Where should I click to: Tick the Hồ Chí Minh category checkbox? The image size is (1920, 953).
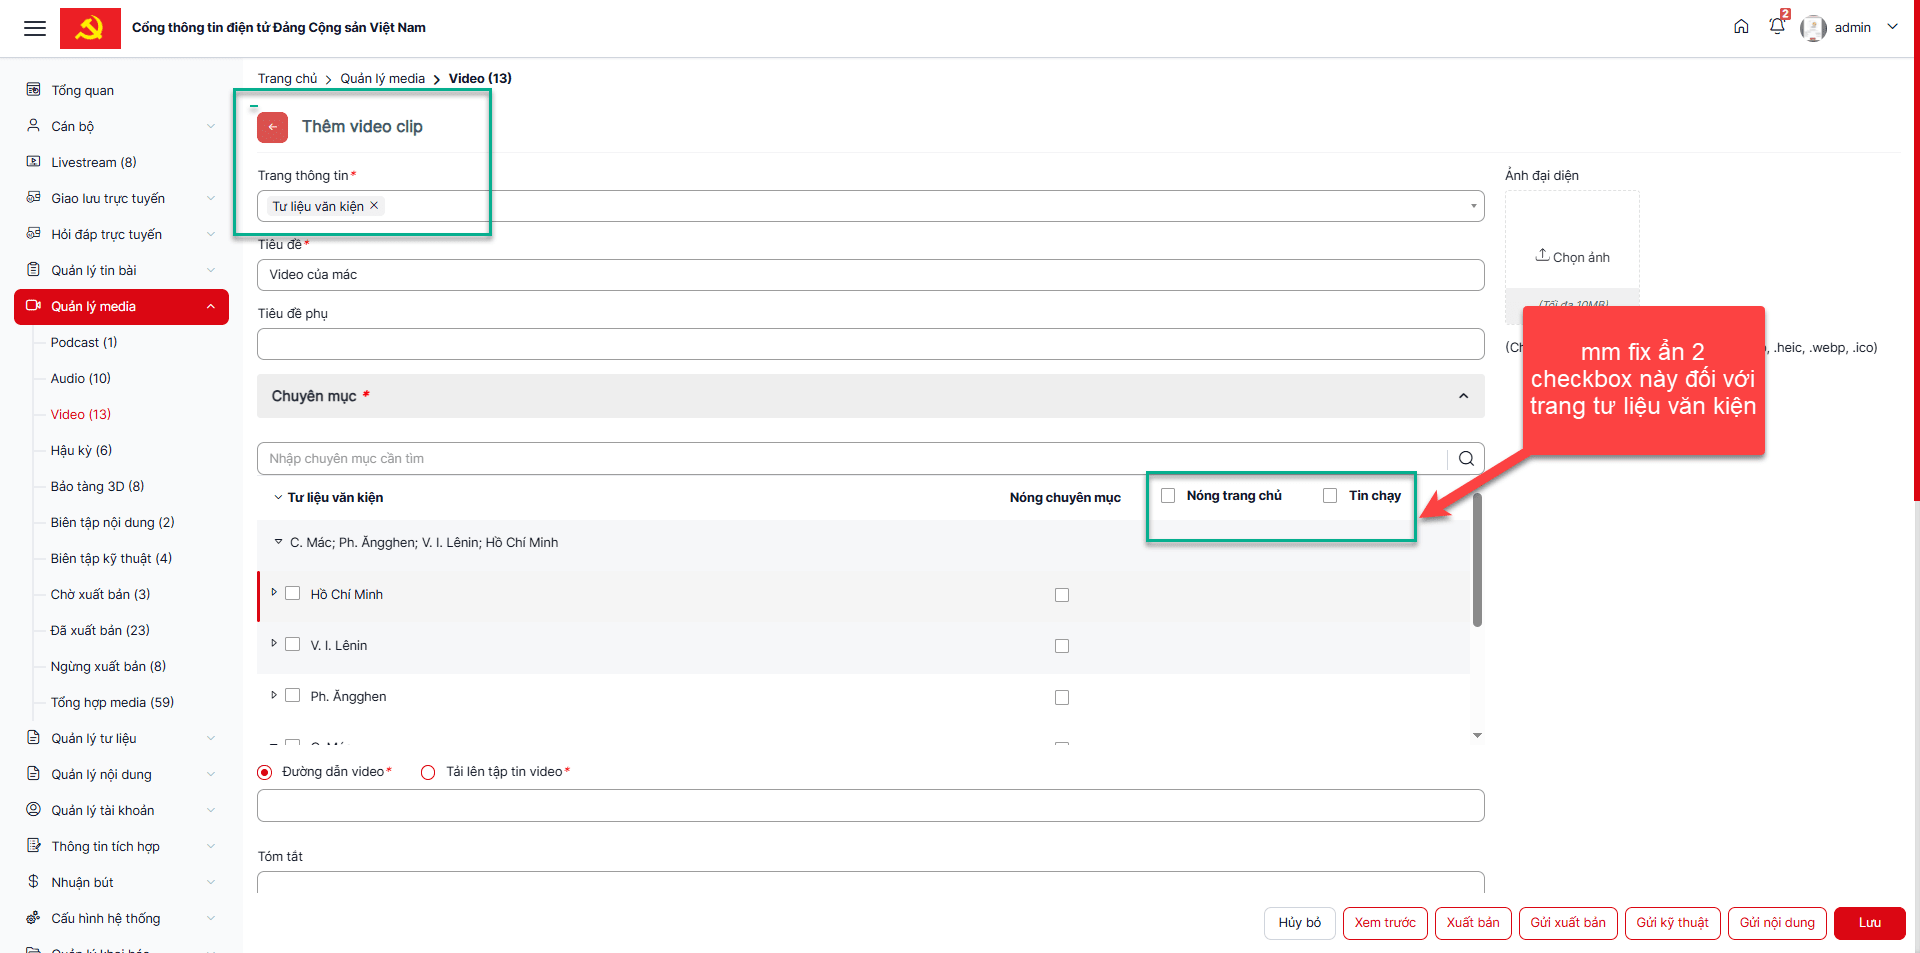click(293, 594)
